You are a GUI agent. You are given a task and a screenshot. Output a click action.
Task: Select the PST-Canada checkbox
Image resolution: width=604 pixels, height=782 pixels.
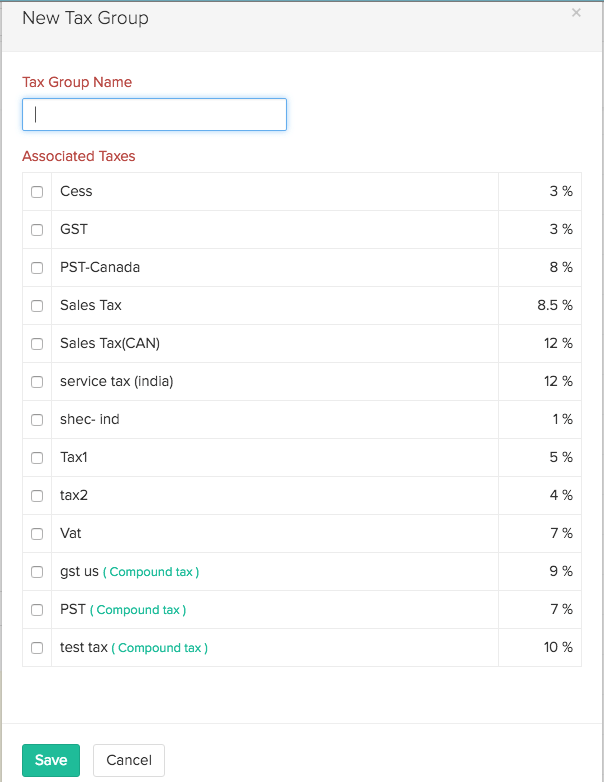tap(37, 268)
